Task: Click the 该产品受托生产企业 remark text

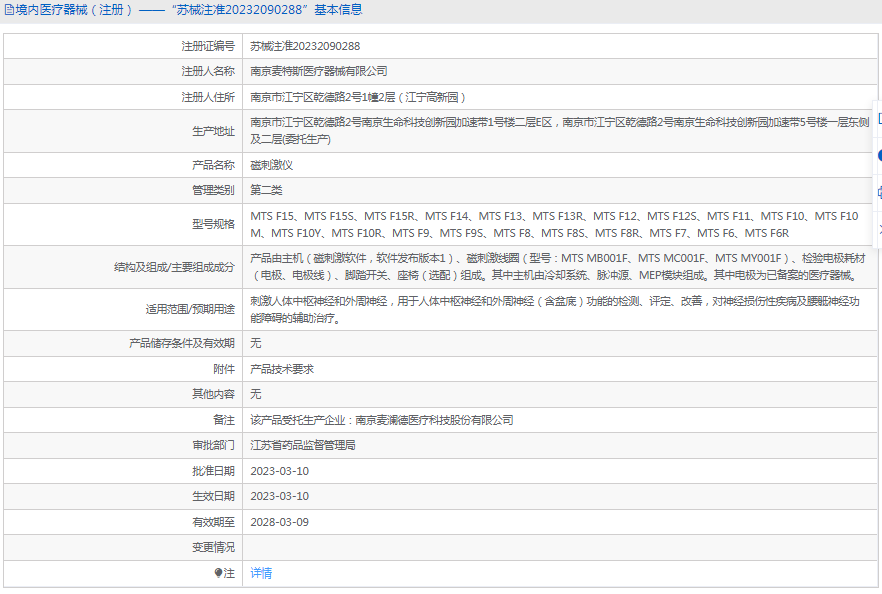Action: pos(381,420)
